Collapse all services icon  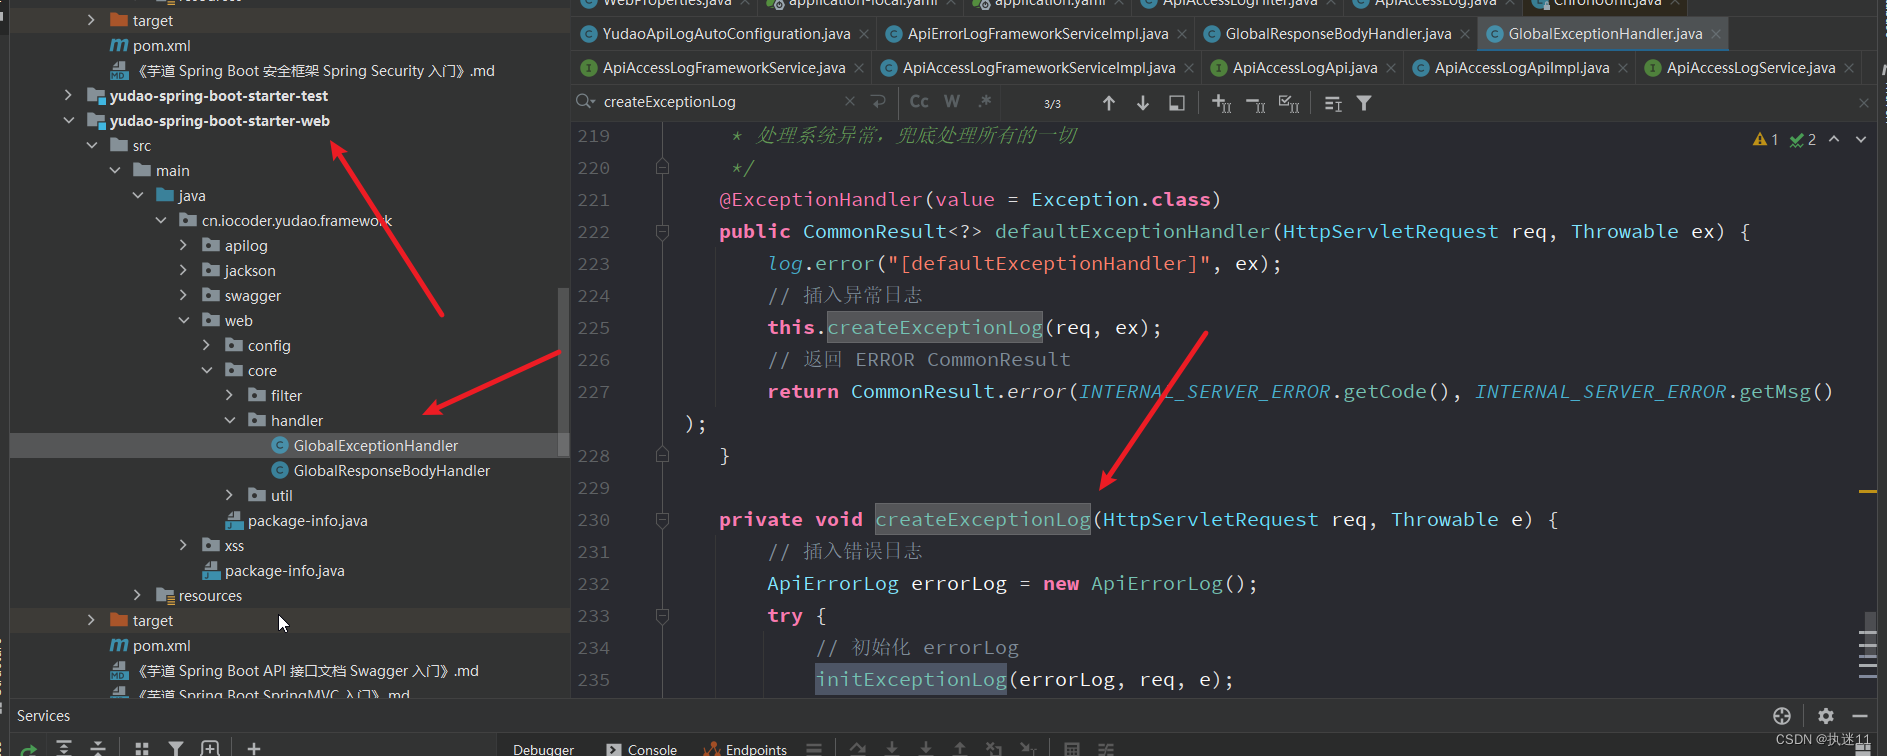point(98,748)
